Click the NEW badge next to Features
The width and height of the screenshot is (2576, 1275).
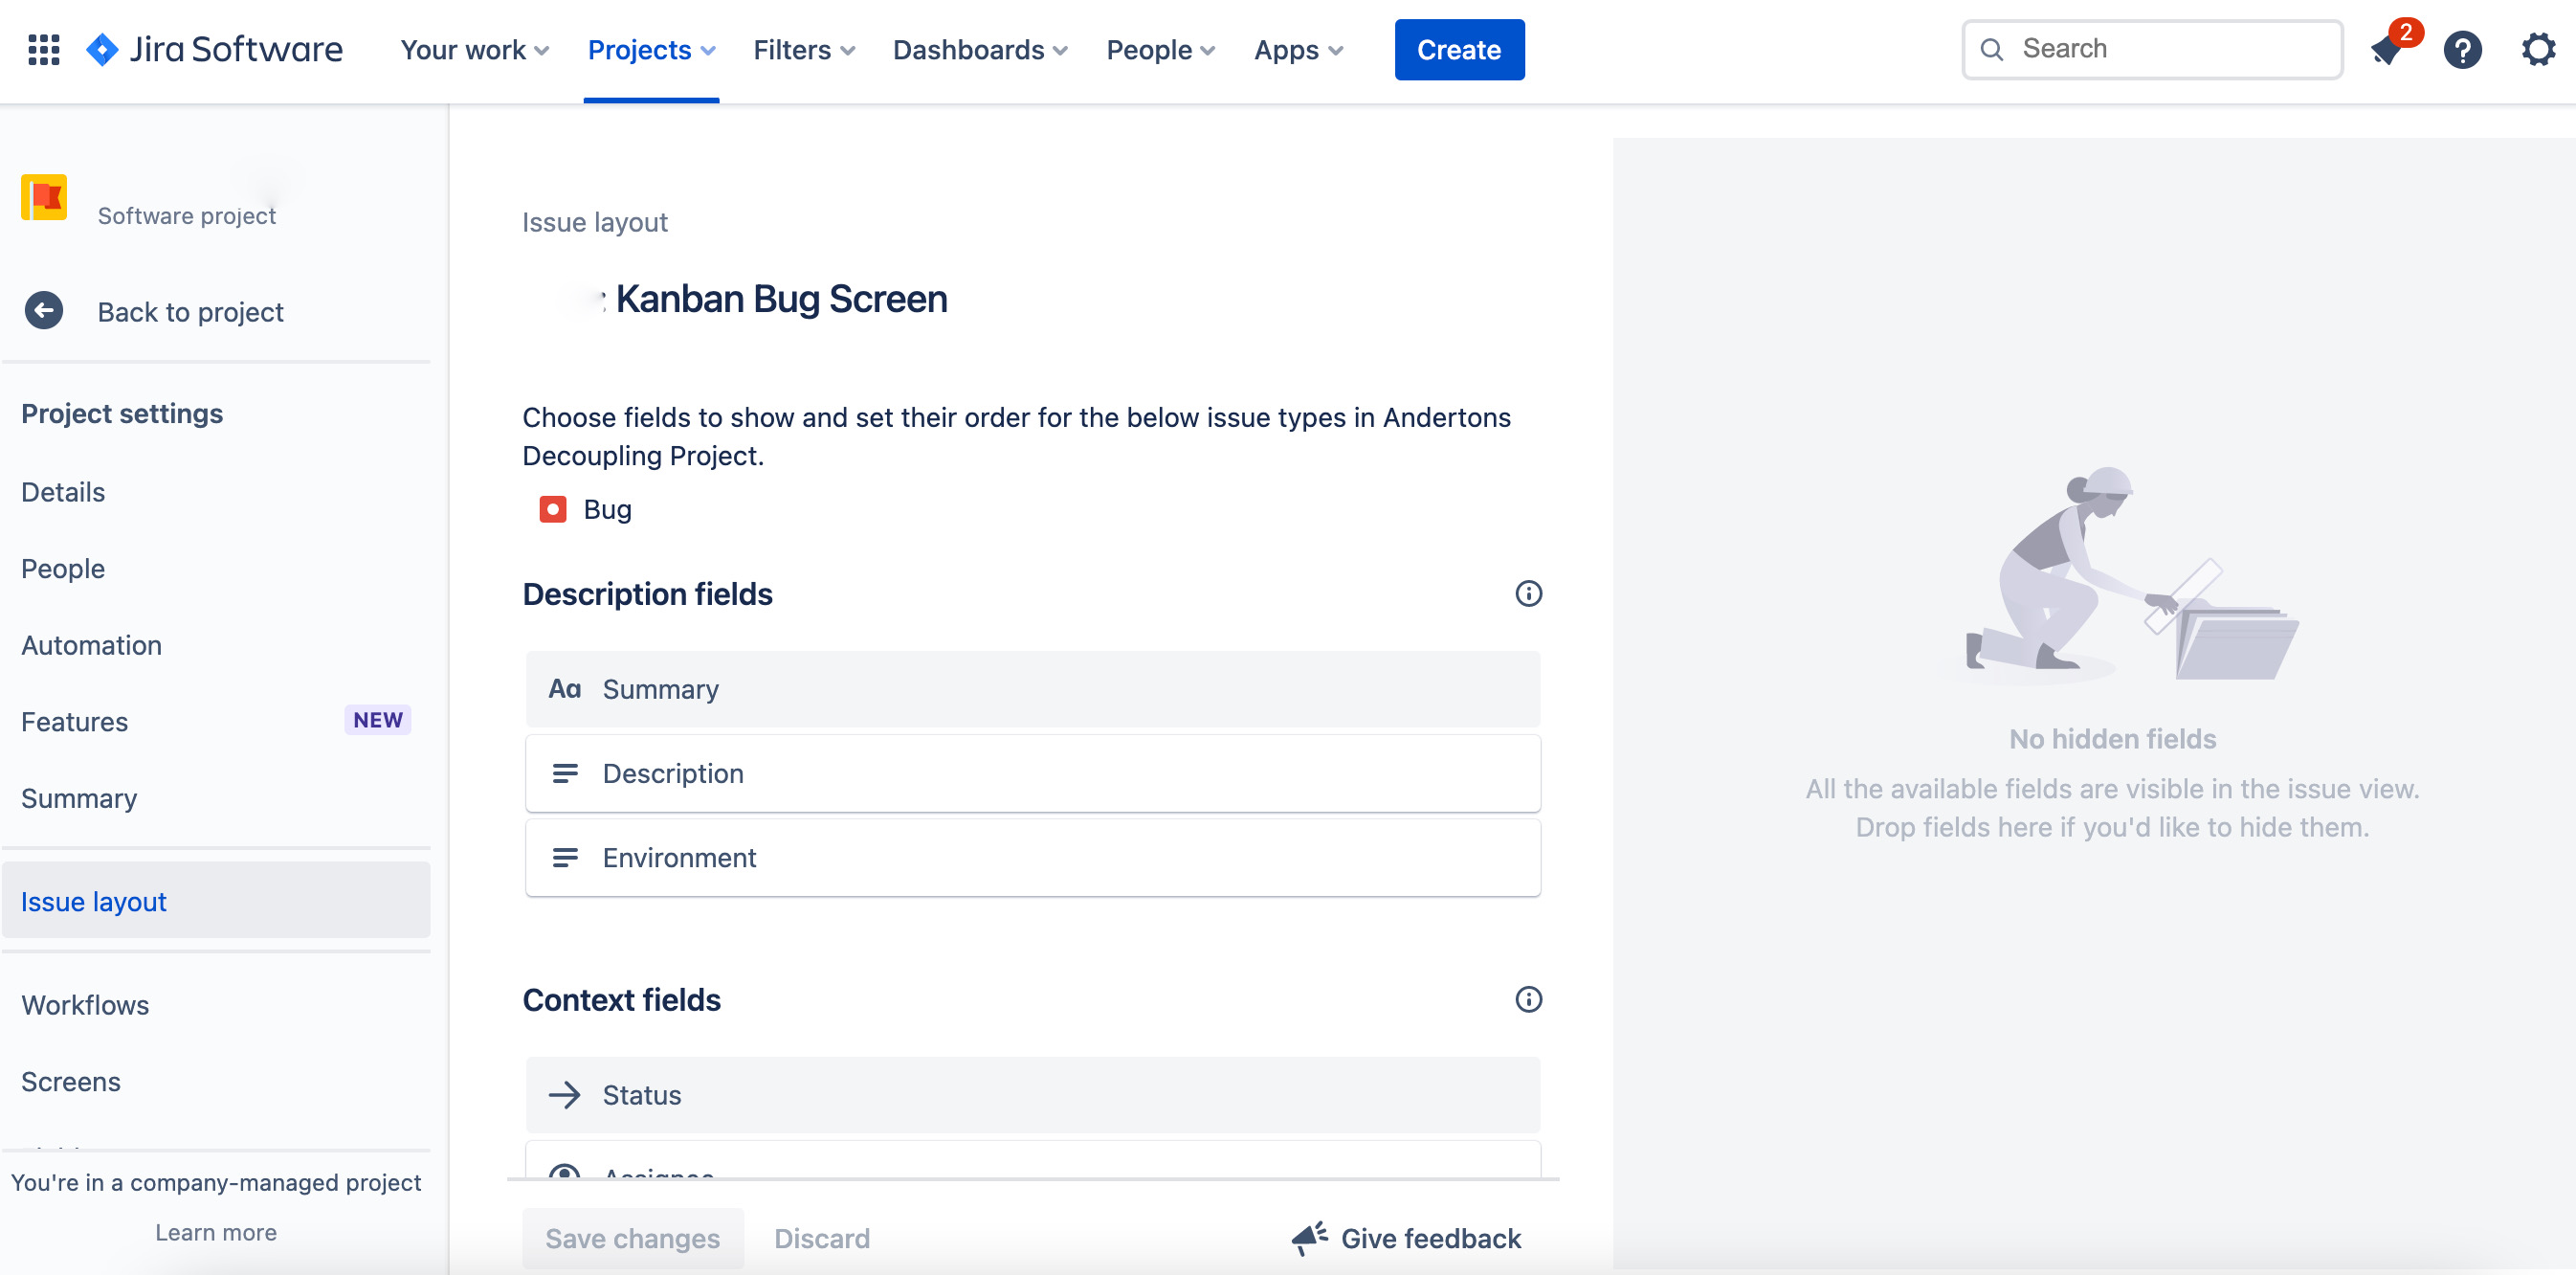tap(377, 719)
